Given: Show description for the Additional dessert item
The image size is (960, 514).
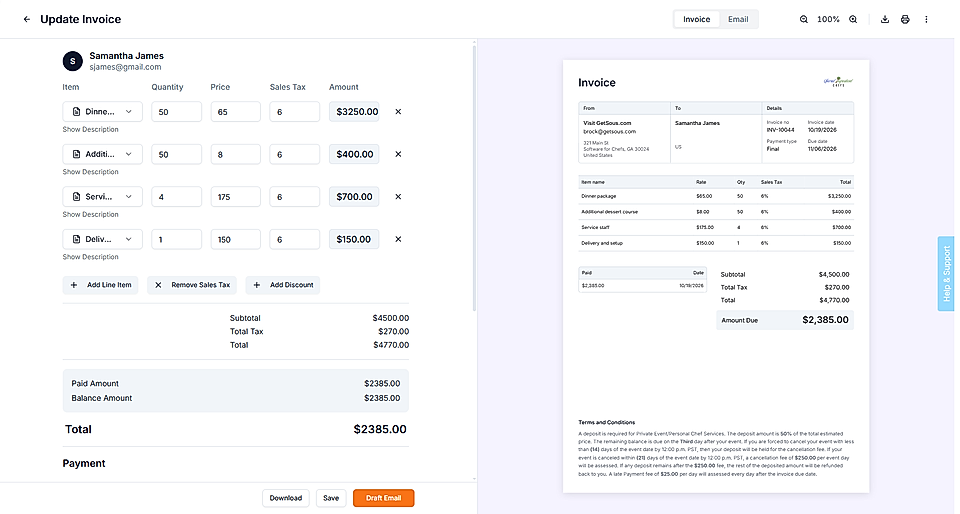Looking at the screenshot, I should click(x=91, y=172).
